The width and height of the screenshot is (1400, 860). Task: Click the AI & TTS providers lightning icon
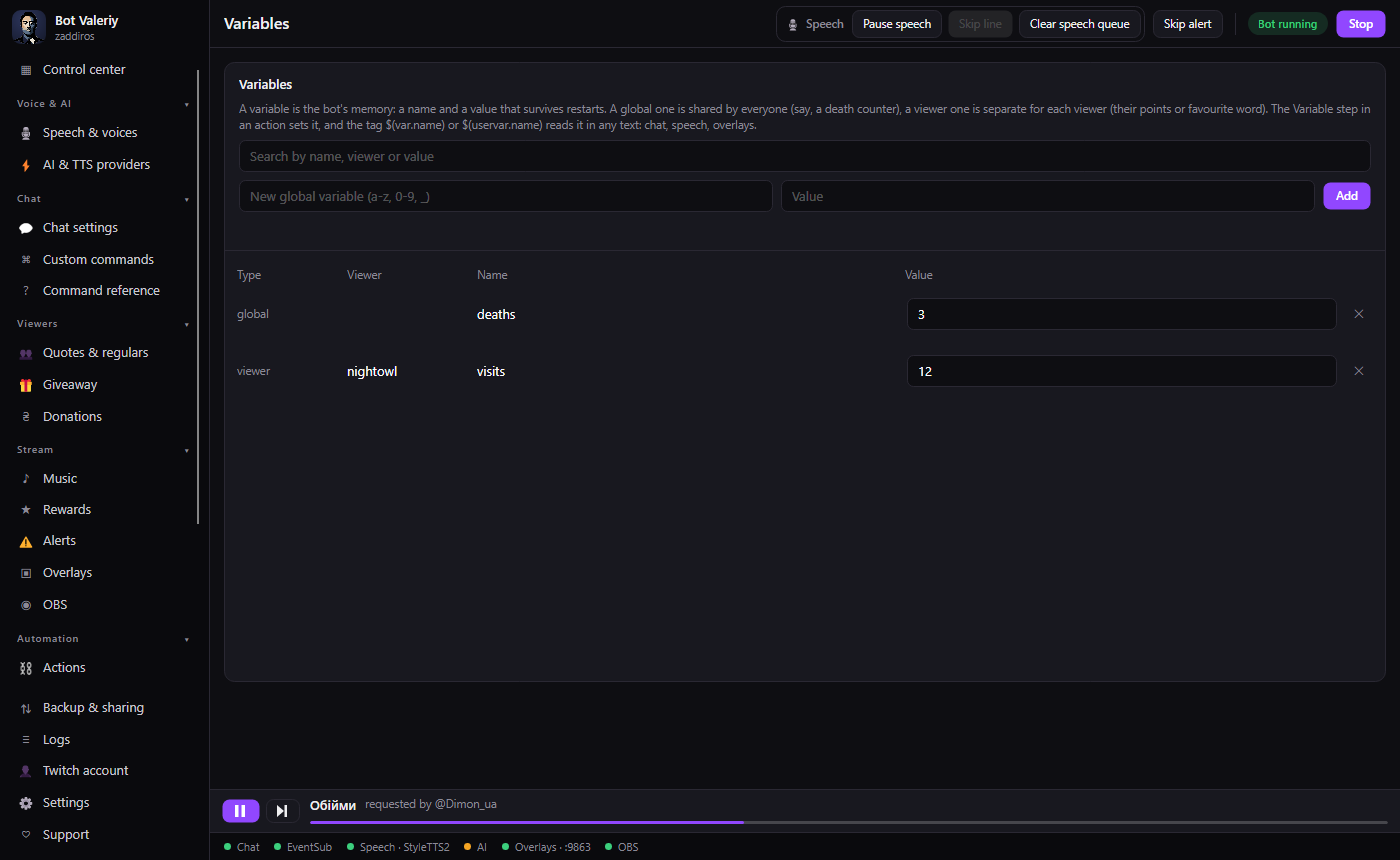point(26,165)
